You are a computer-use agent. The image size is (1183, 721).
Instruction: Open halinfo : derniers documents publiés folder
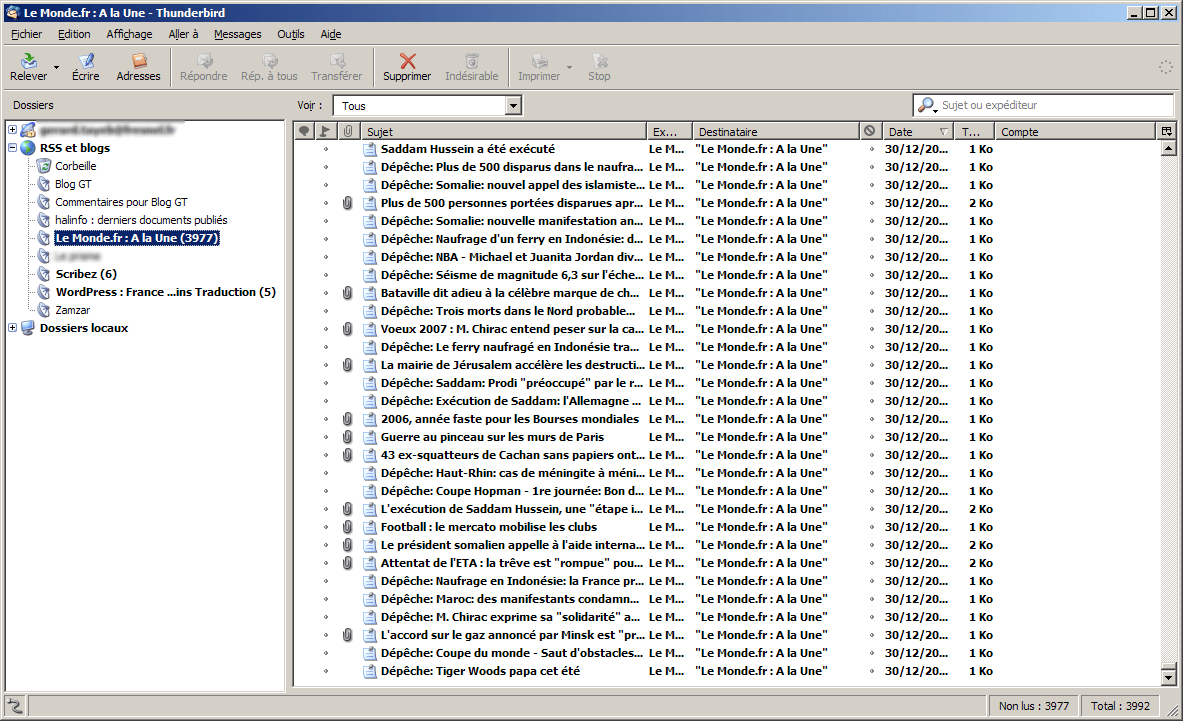point(141,220)
